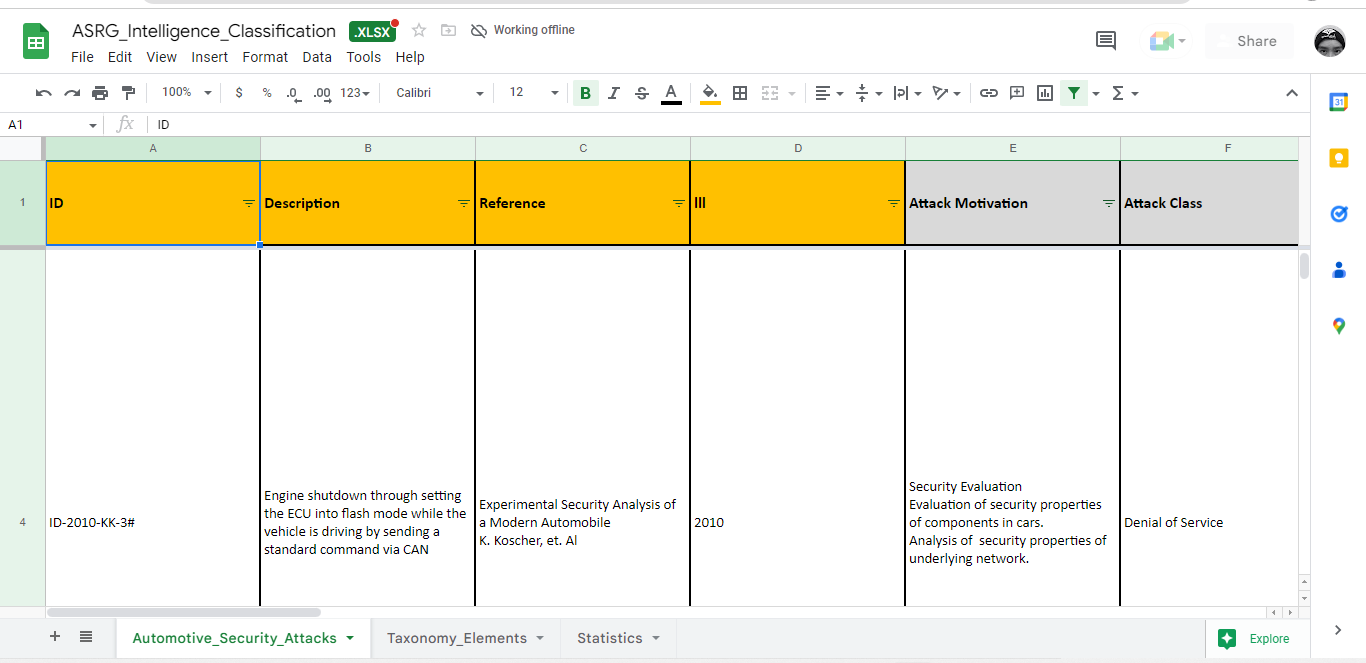Click the Redo icon

tap(72, 93)
